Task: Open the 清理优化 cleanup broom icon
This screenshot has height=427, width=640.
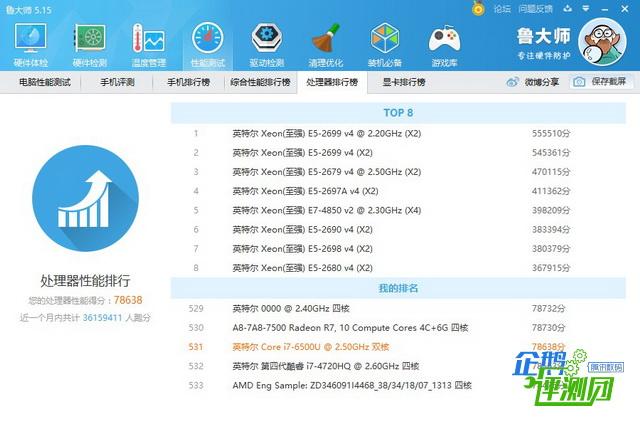Action: pyautogui.click(x=326, y=45)
